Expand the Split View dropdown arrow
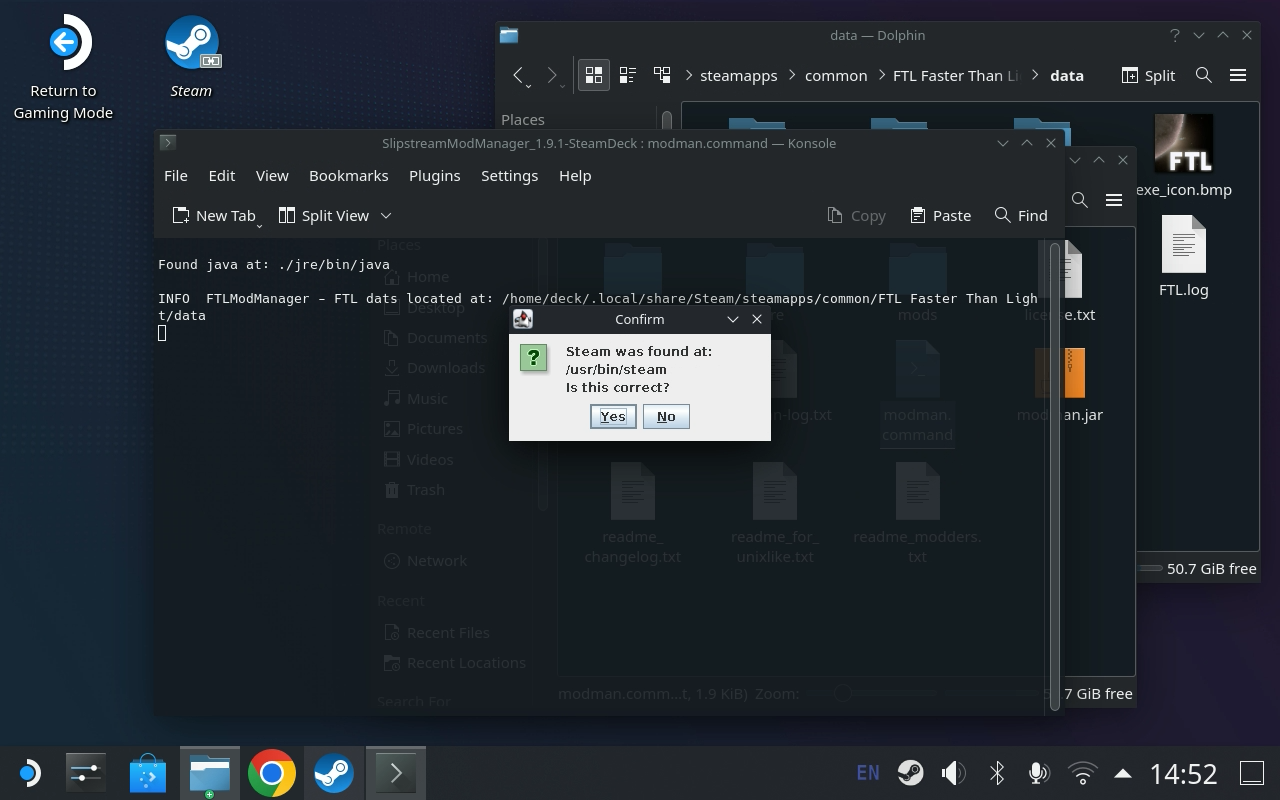Image resolution: width=1280 pixels, height=800 pixels. click(x=386, y=215)
